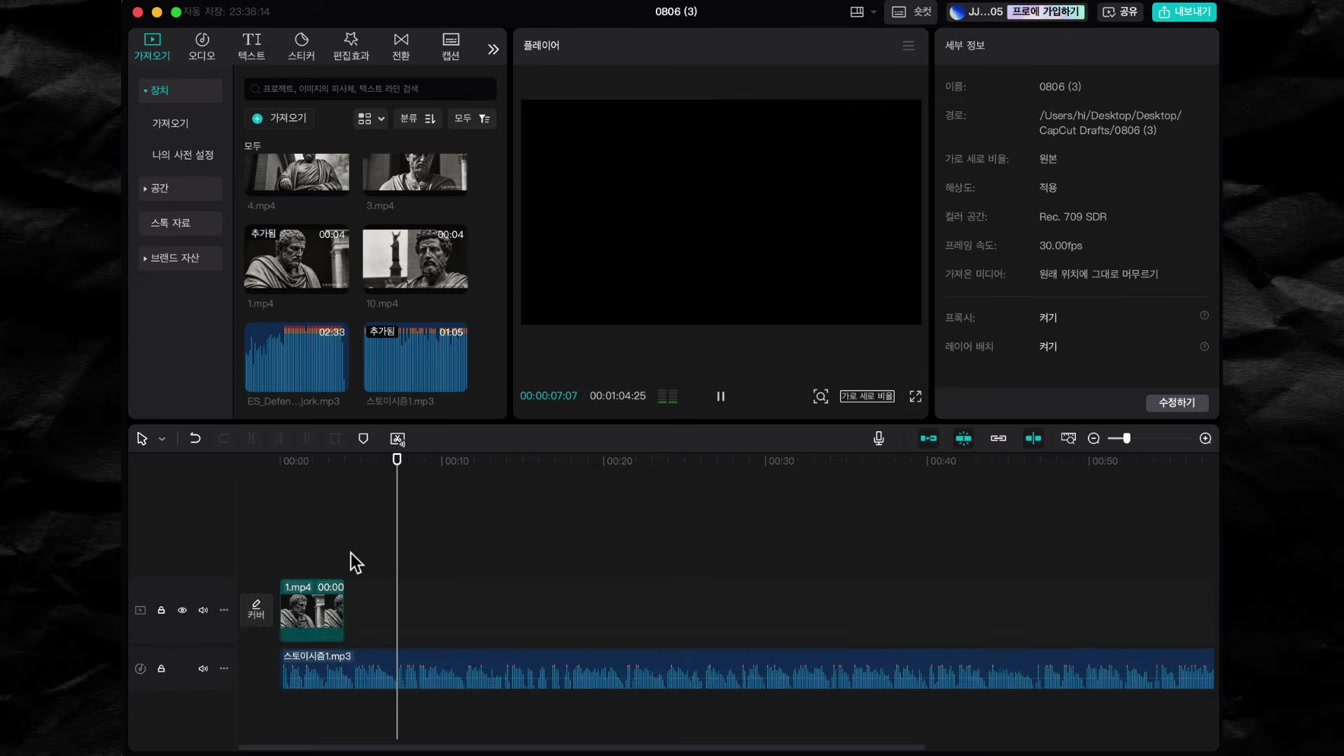Show more tabs with the double-chevron arrow
Image resolution: width=1344 pixels, height=756 pixels.
coord(493,49)
